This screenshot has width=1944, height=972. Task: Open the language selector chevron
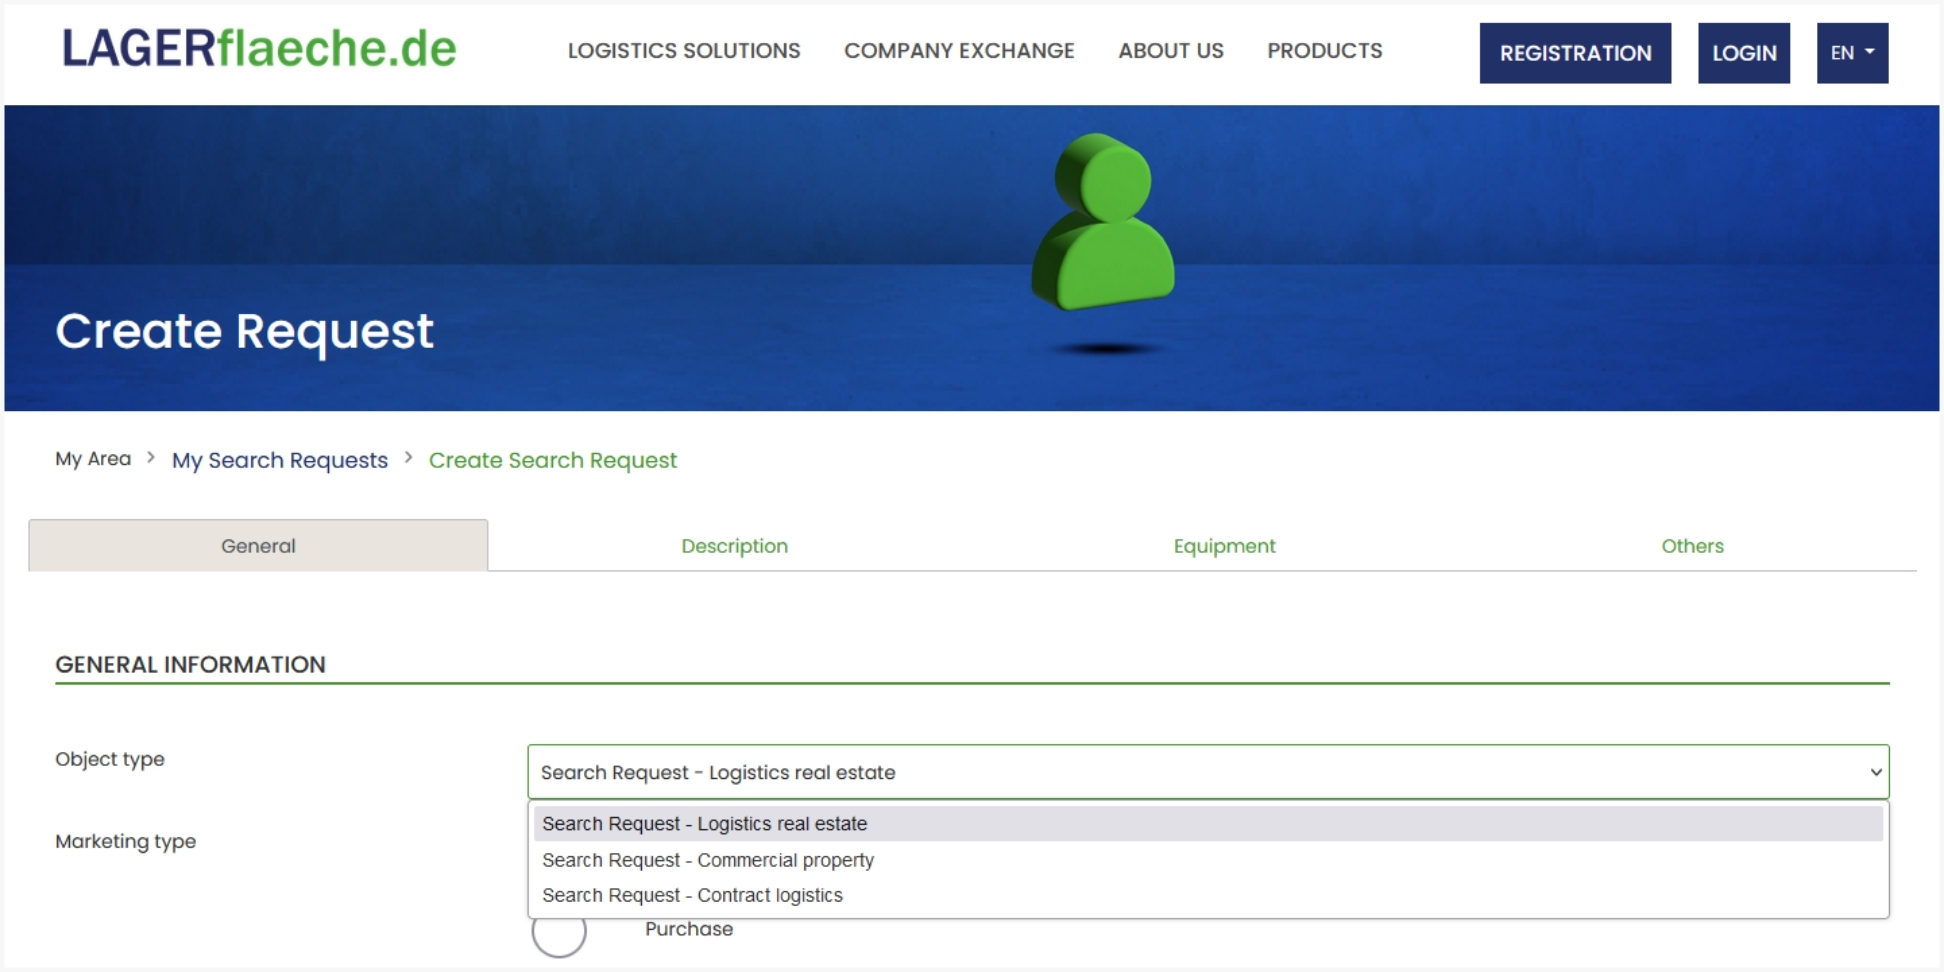tap(1870, 53)
